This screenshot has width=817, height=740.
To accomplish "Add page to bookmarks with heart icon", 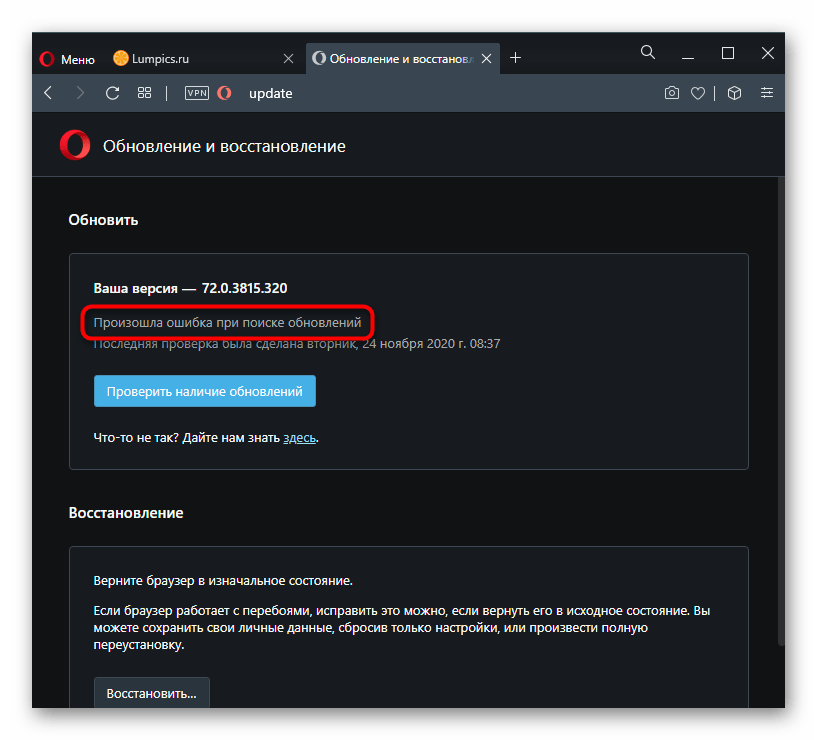I will (x=698, y=93).
